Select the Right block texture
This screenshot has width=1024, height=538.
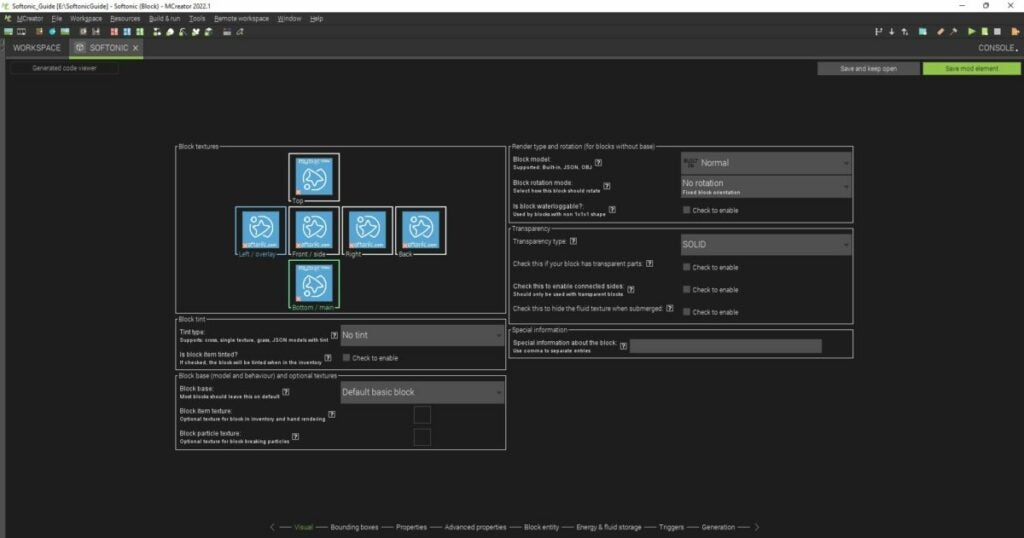click(368, 230)
